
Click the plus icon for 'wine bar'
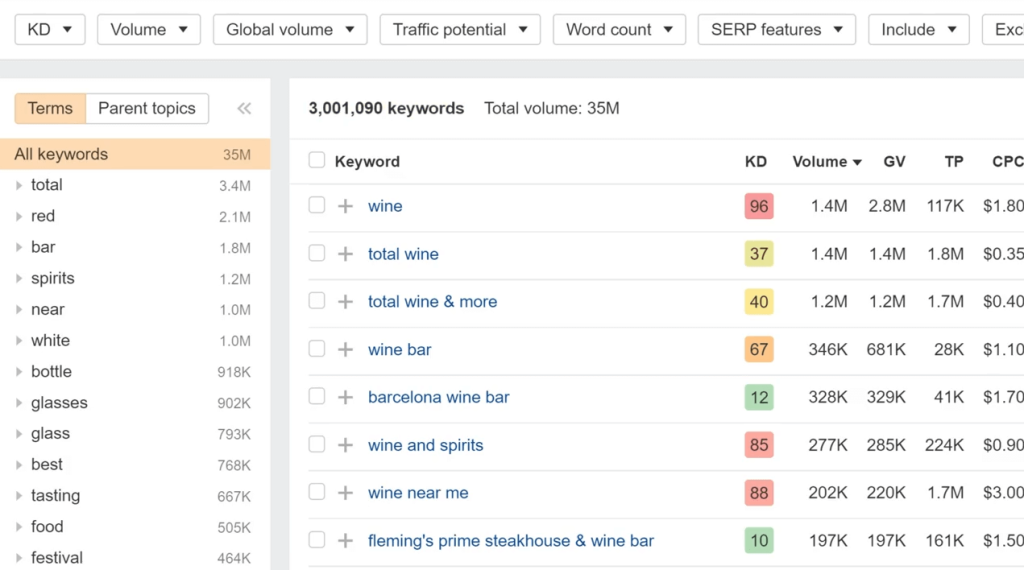pyautogui.click(x=345, y=350)
